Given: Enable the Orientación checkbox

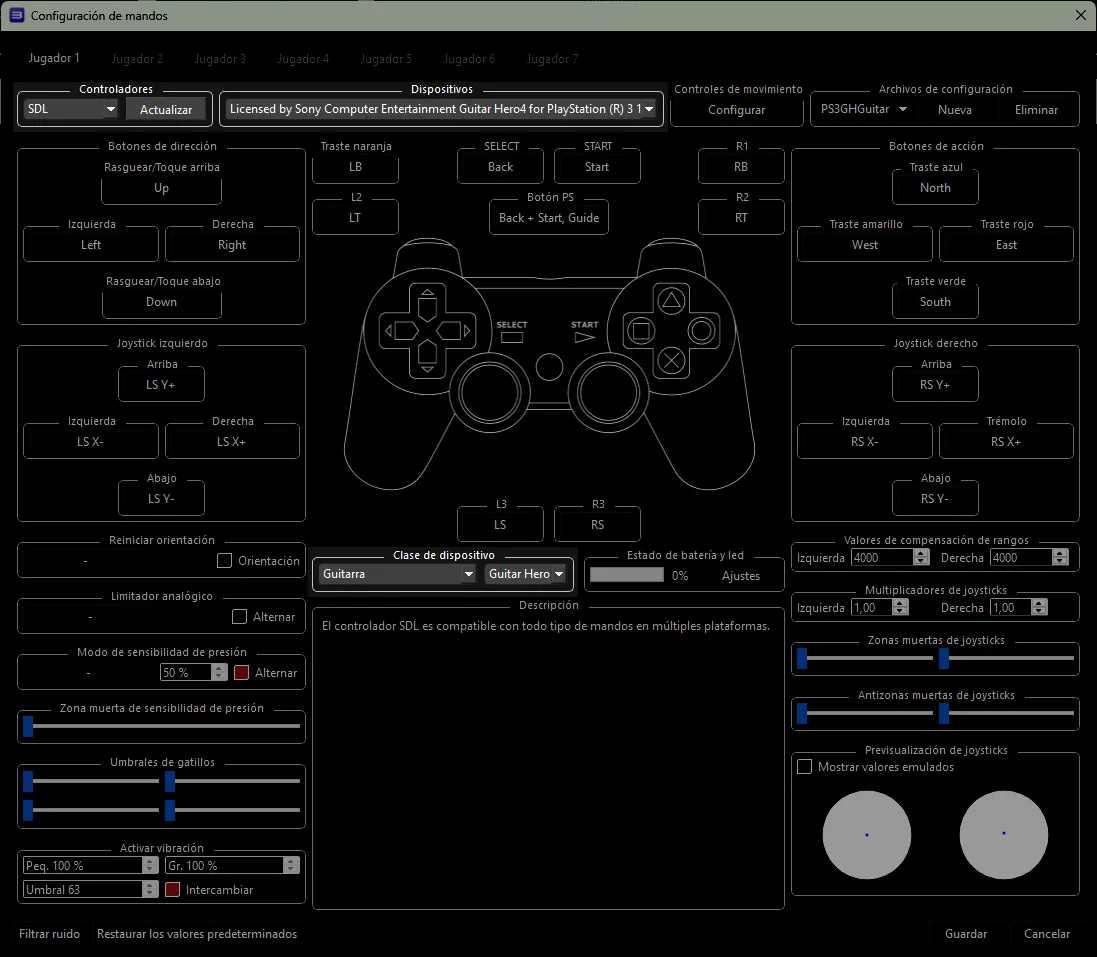Looking at the screenshot, I should pyautogui.click(x=224, y=560).
